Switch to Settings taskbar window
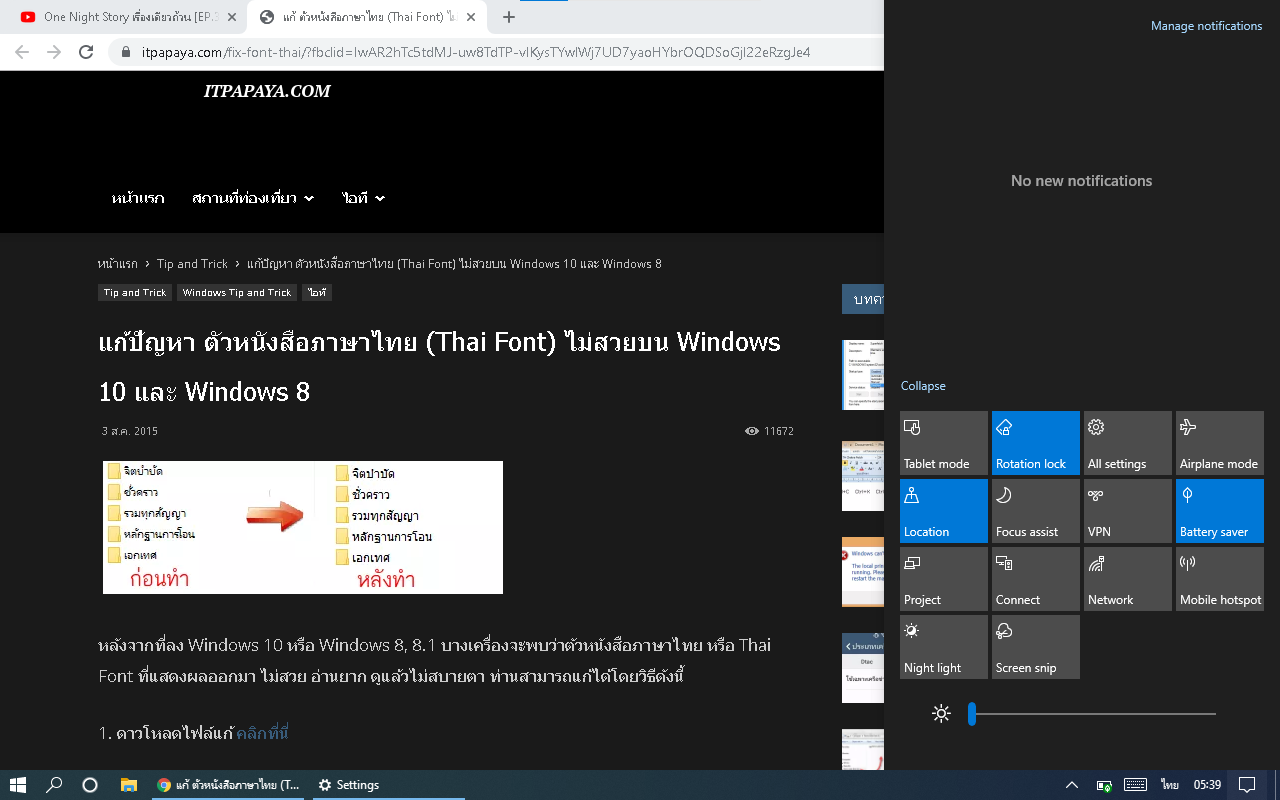Screen dimensions: 1280x800 click(388, 785)
